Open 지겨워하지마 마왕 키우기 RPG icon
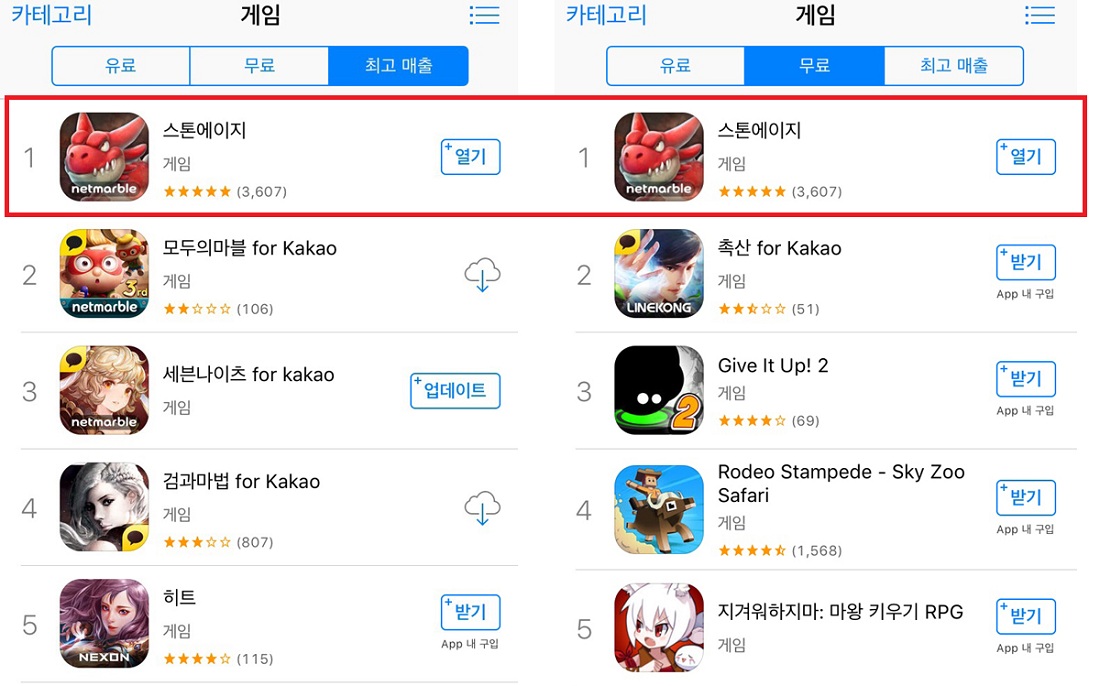The height and width of the screenshot is (686, 1100). [659, 628]
